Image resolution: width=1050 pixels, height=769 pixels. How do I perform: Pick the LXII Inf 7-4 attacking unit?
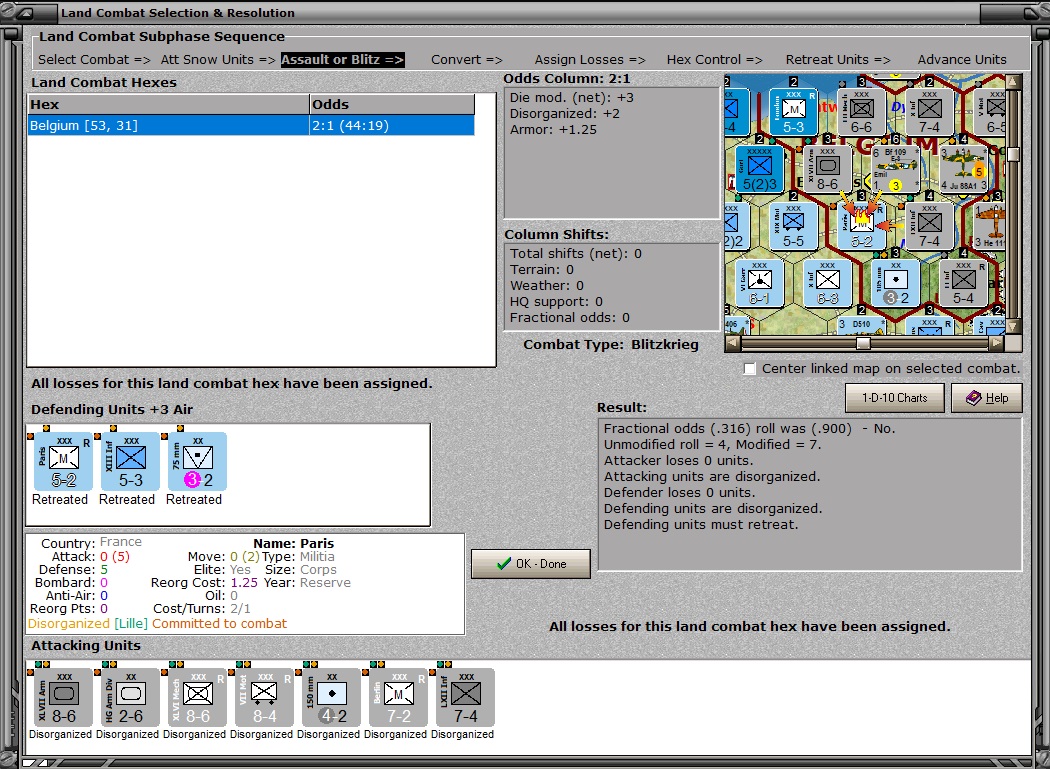465,697
